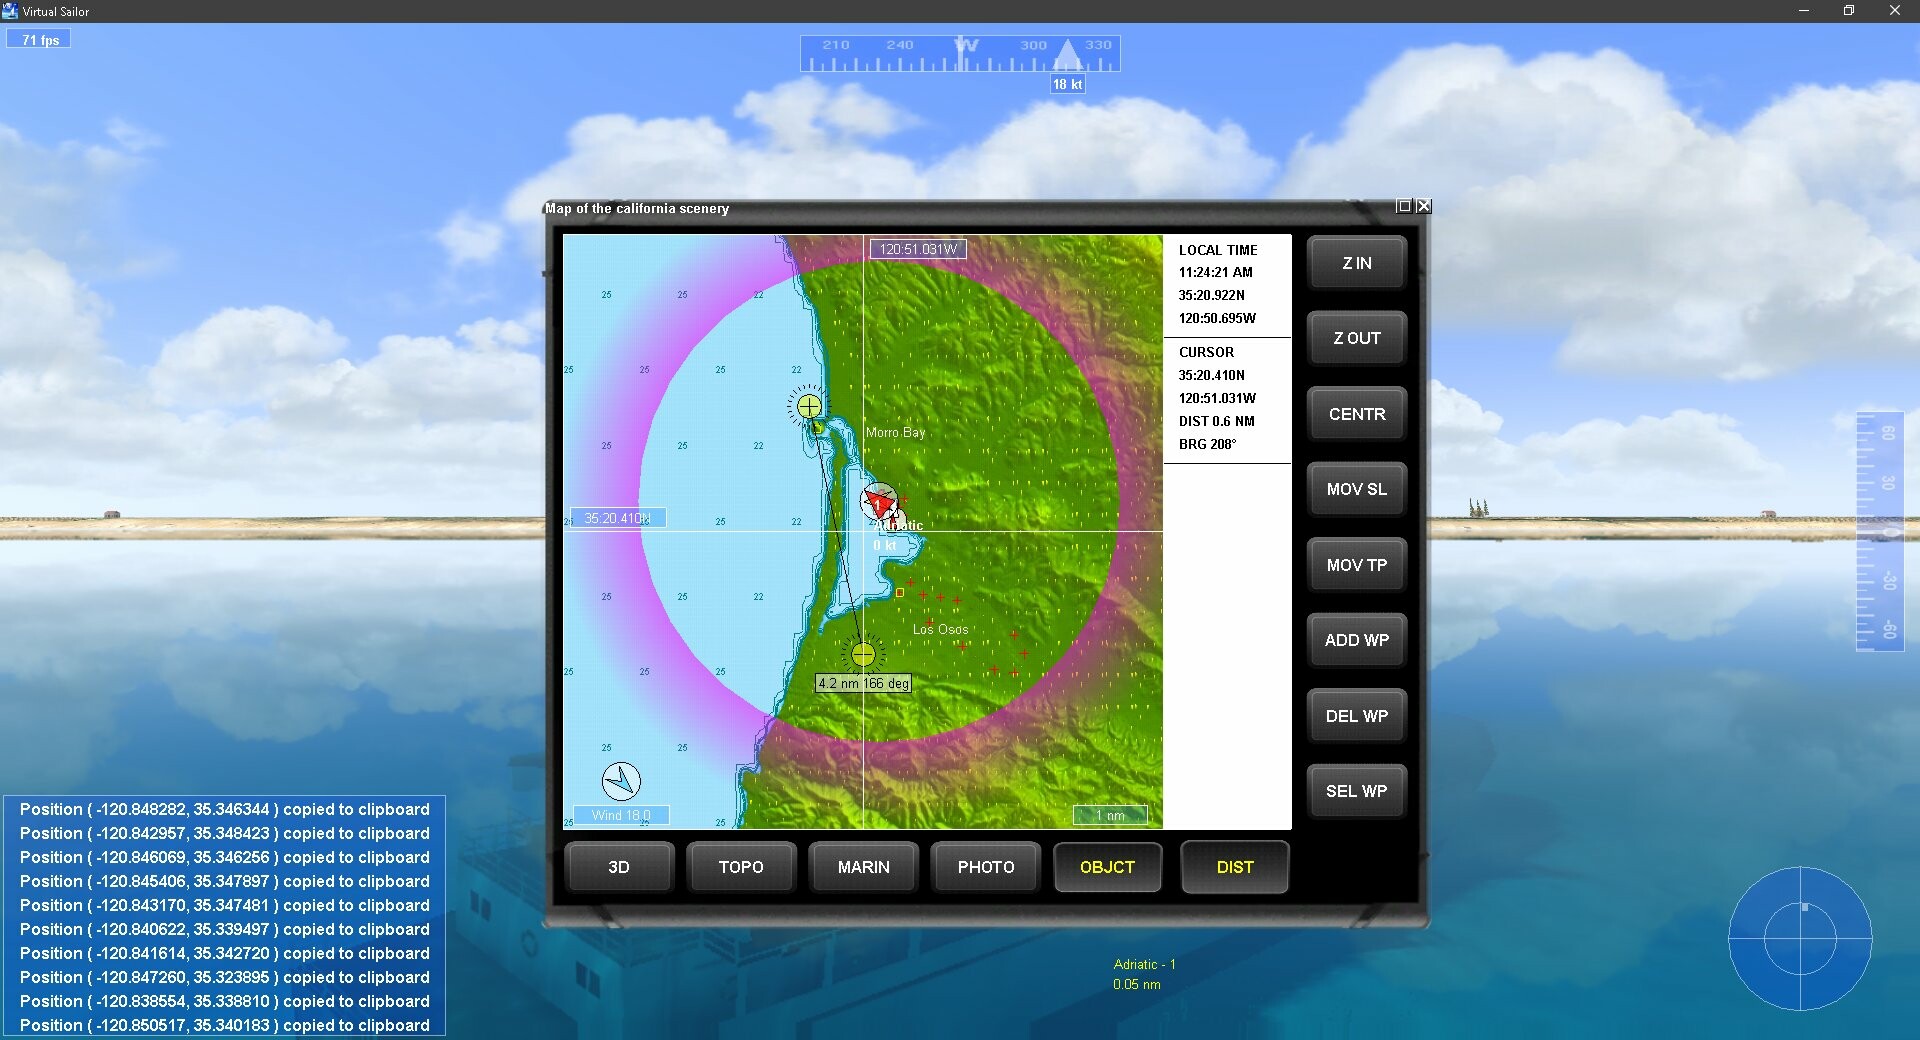1920x1040 pixels.
Task: Click the 1 nm scale indicator on the map
Action: click(1111, 815)
